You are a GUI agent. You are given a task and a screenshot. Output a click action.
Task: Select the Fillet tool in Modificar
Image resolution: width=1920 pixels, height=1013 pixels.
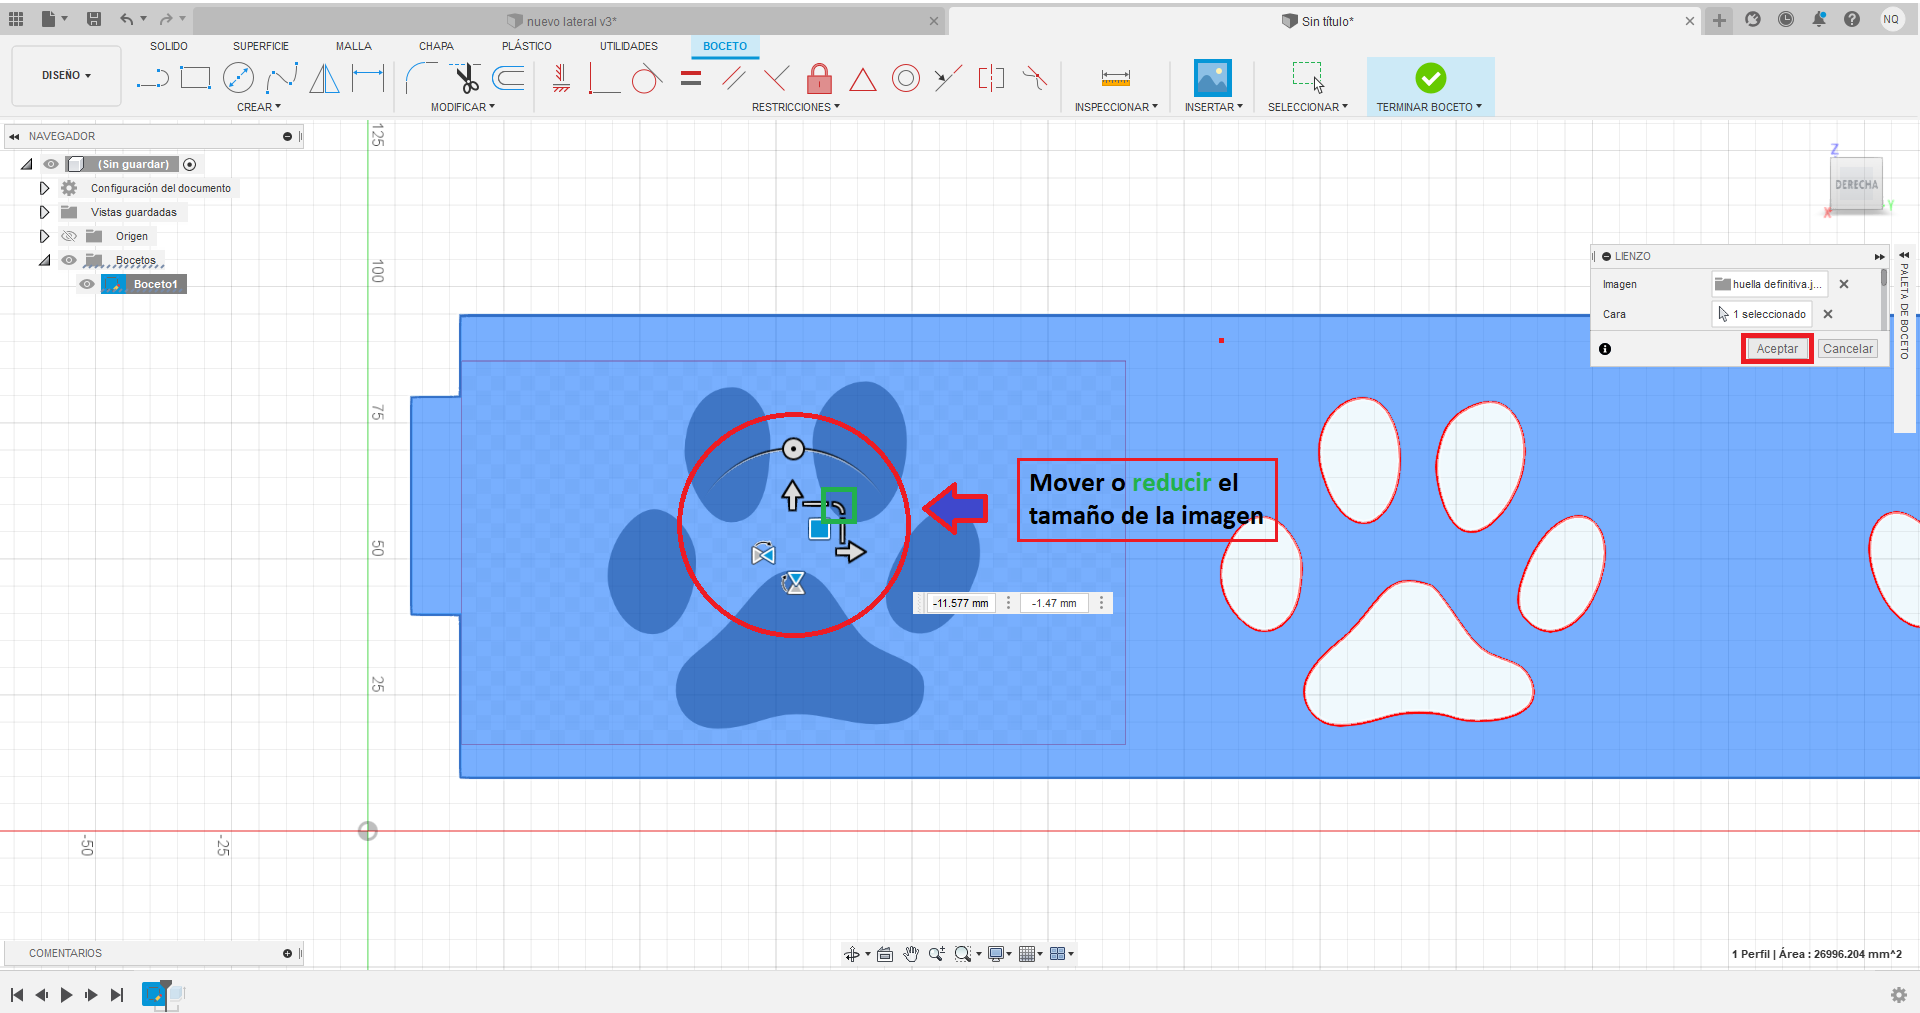421,78
